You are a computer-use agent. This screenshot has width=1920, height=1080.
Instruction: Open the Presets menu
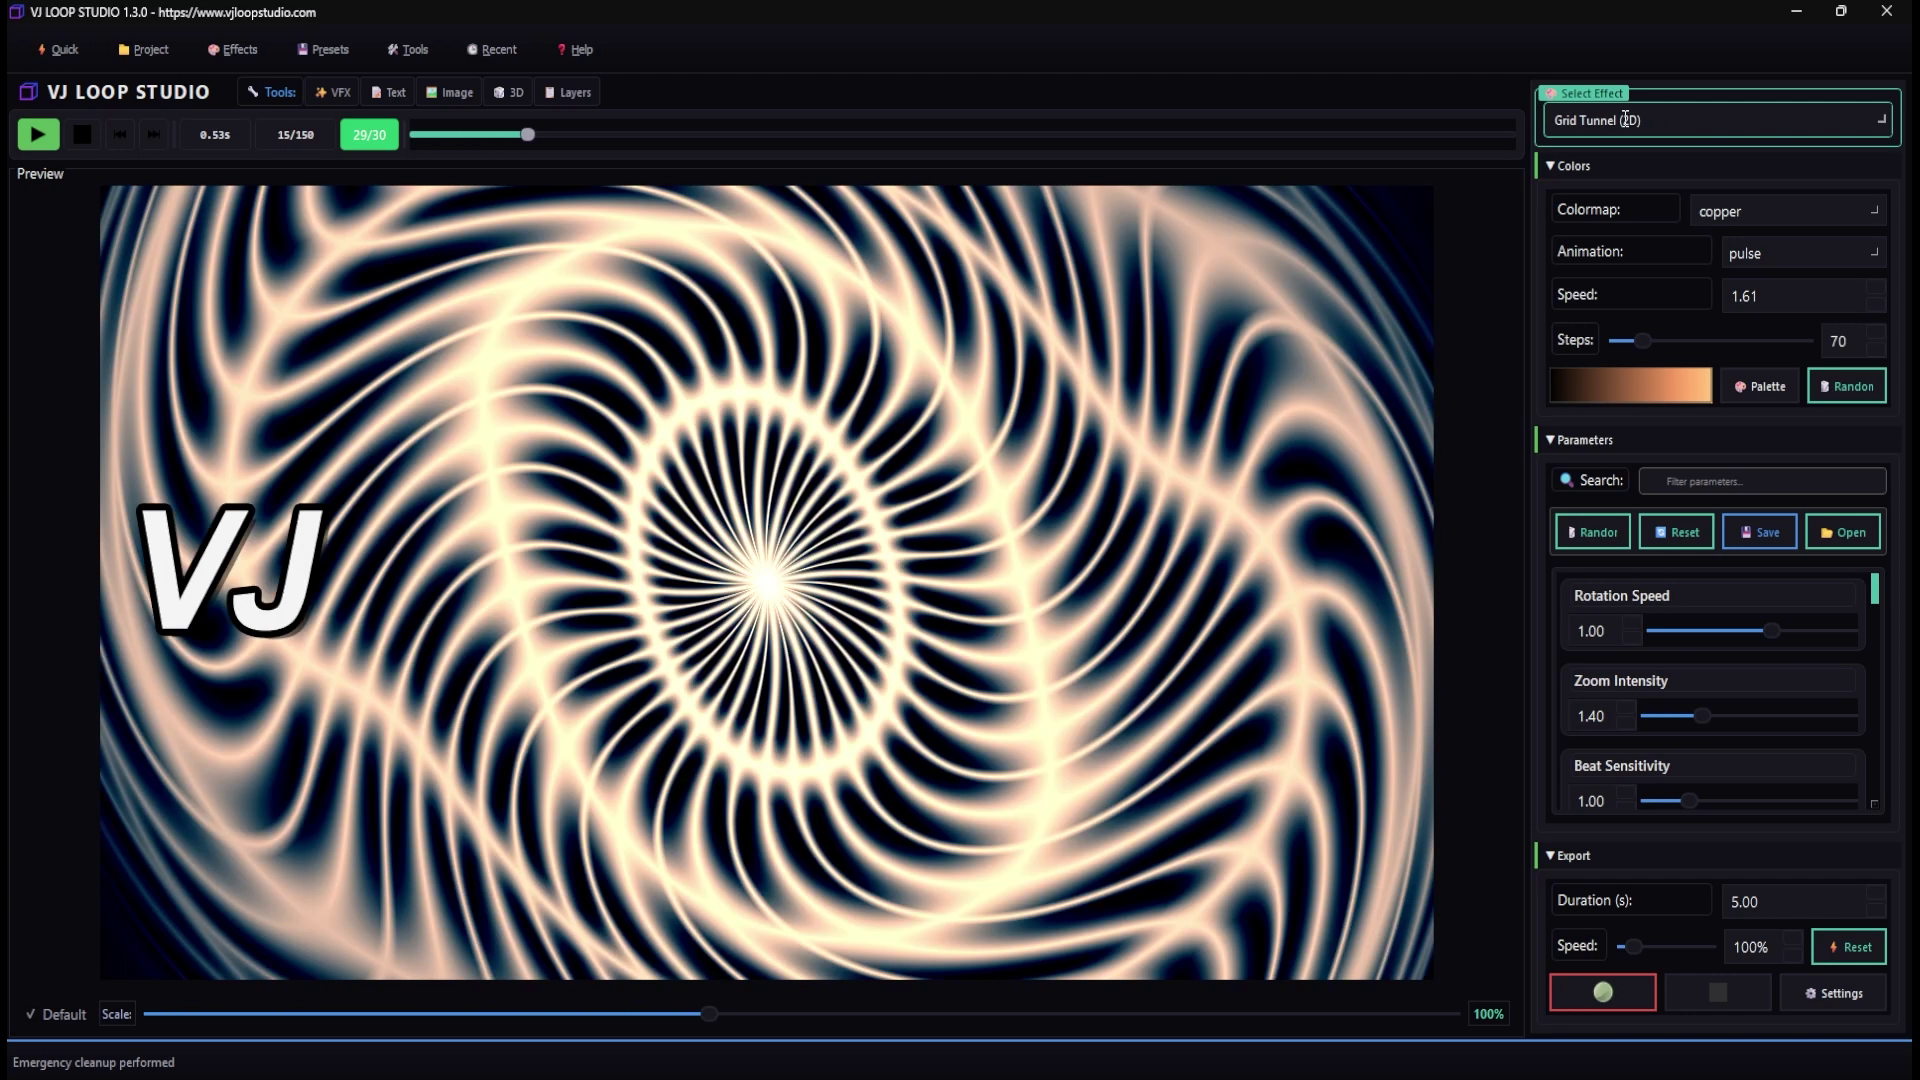322,49
